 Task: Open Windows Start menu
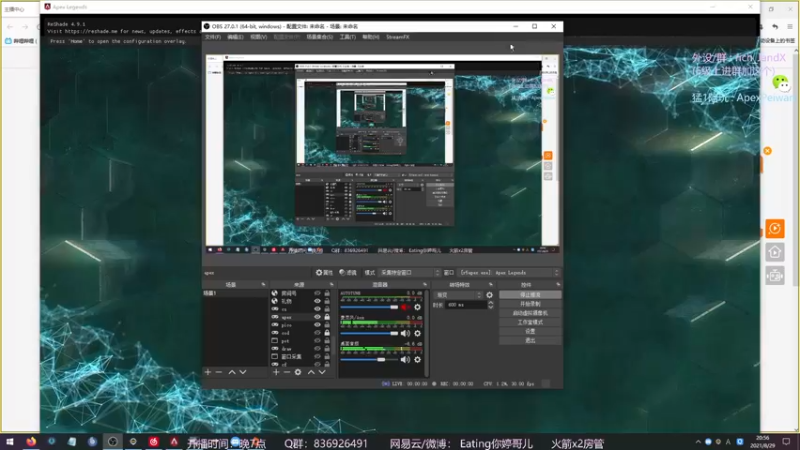click(x=10, y=442)
